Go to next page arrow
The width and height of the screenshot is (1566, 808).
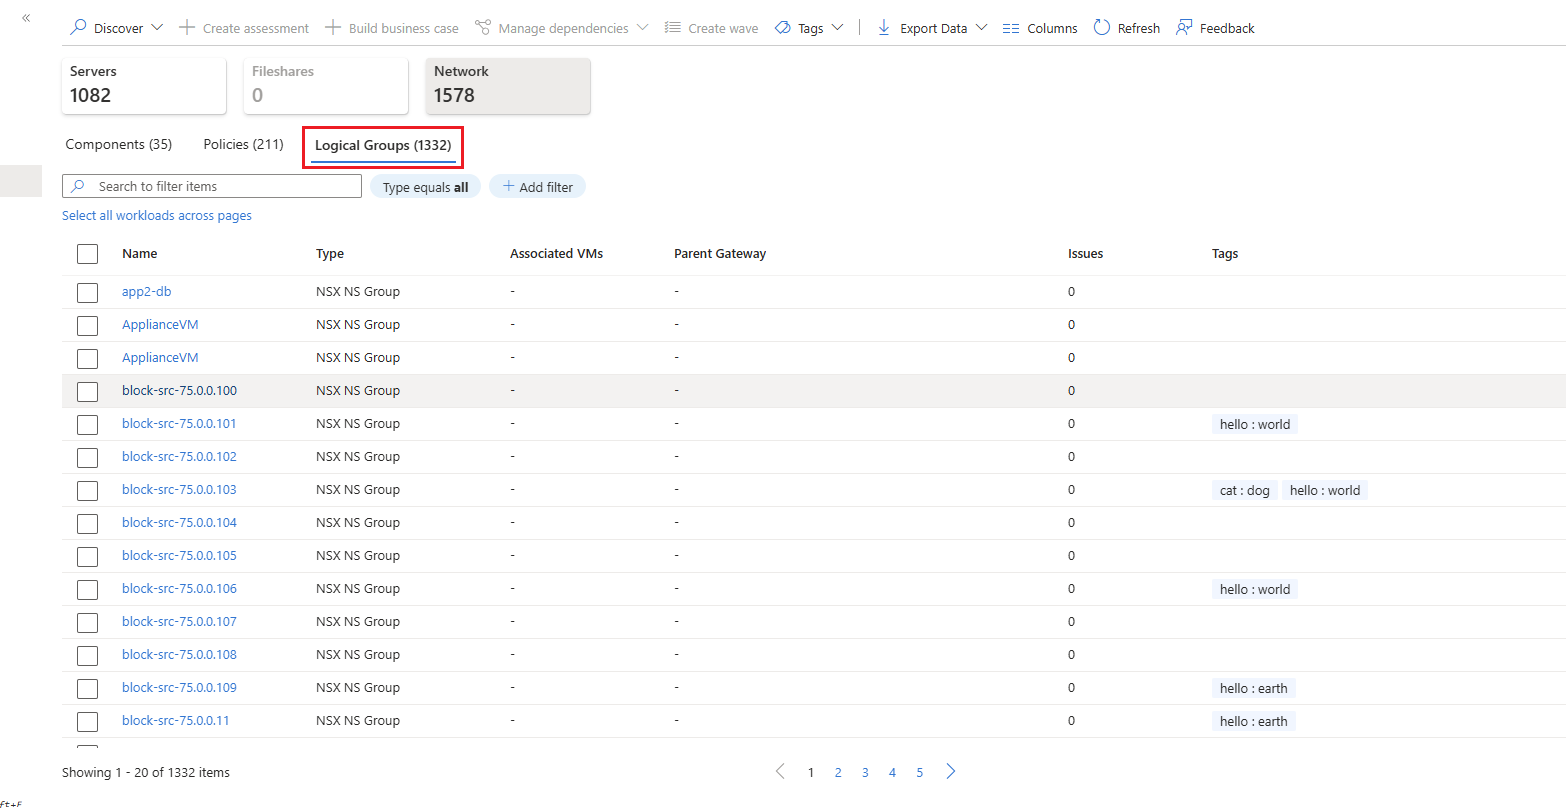[x=951, y=772]
